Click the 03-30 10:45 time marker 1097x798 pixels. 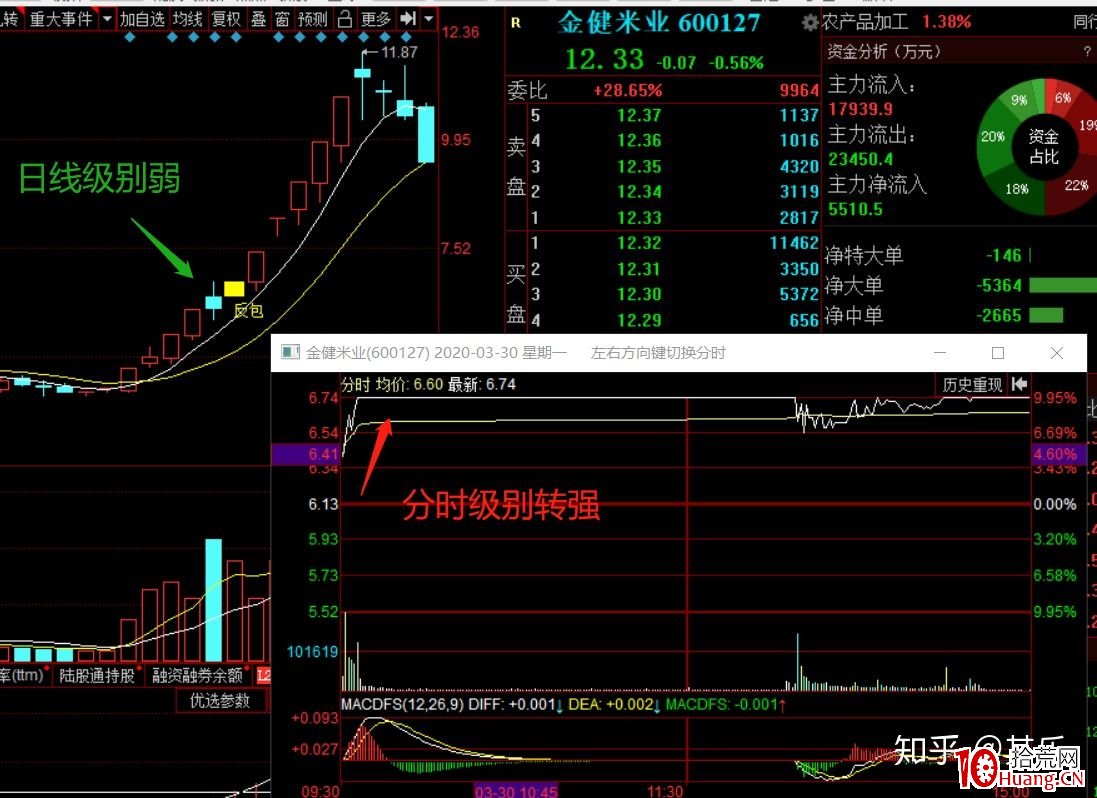coord(516,791)
